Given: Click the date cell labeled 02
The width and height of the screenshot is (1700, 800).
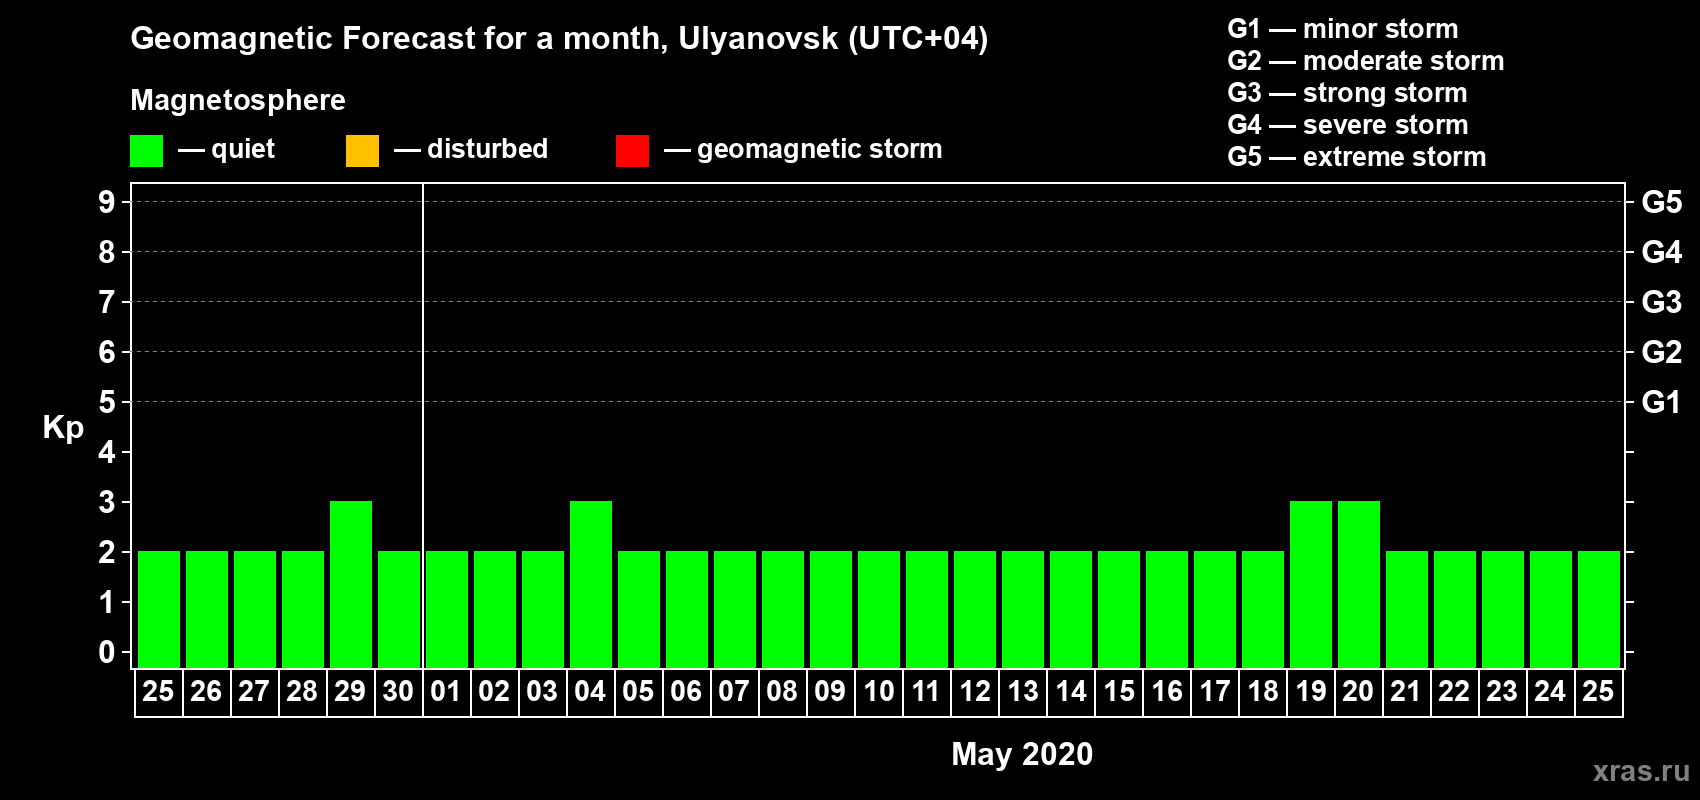Looking at the screenshot, I should (x=495, y=692).
